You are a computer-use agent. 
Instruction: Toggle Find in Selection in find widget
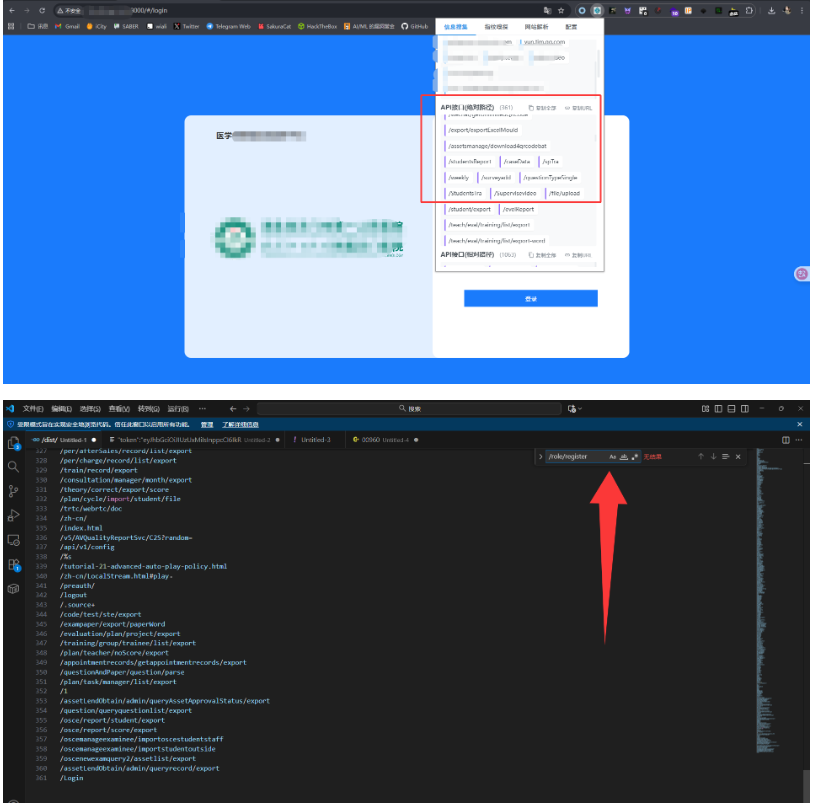(725, 457)
